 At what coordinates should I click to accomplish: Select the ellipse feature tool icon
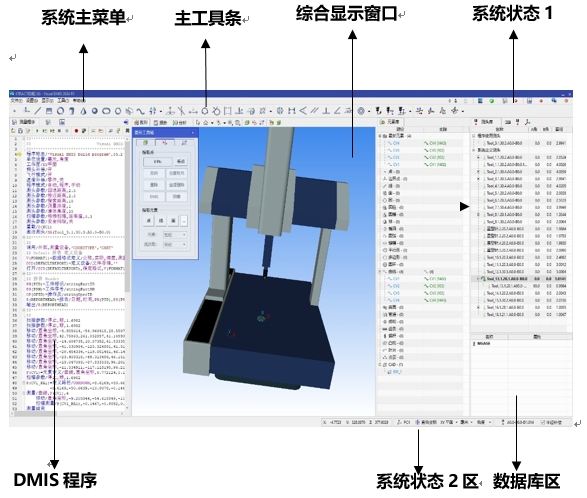(106, 111)
